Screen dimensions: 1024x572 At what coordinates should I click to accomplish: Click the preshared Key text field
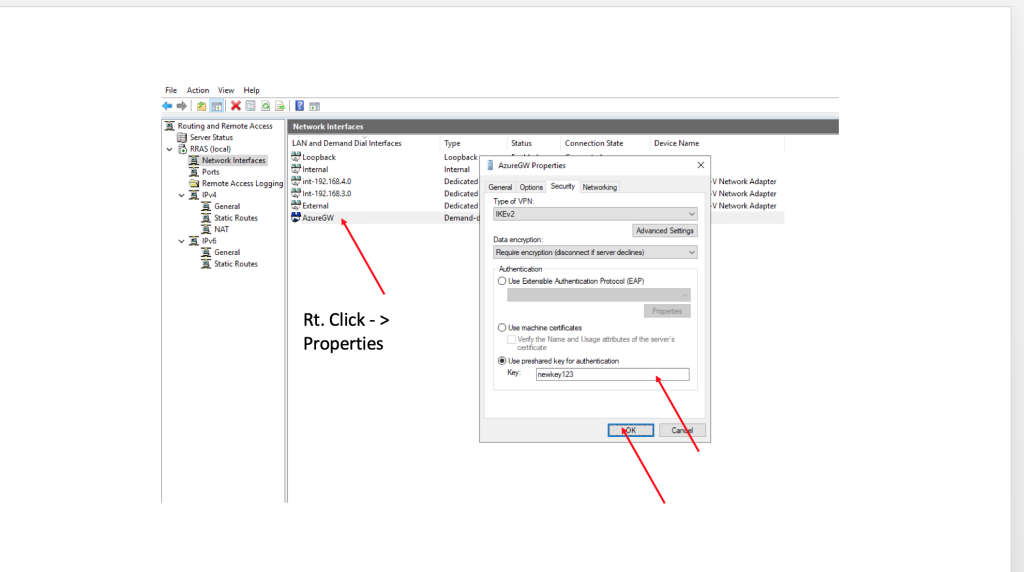tap(611, 375)
